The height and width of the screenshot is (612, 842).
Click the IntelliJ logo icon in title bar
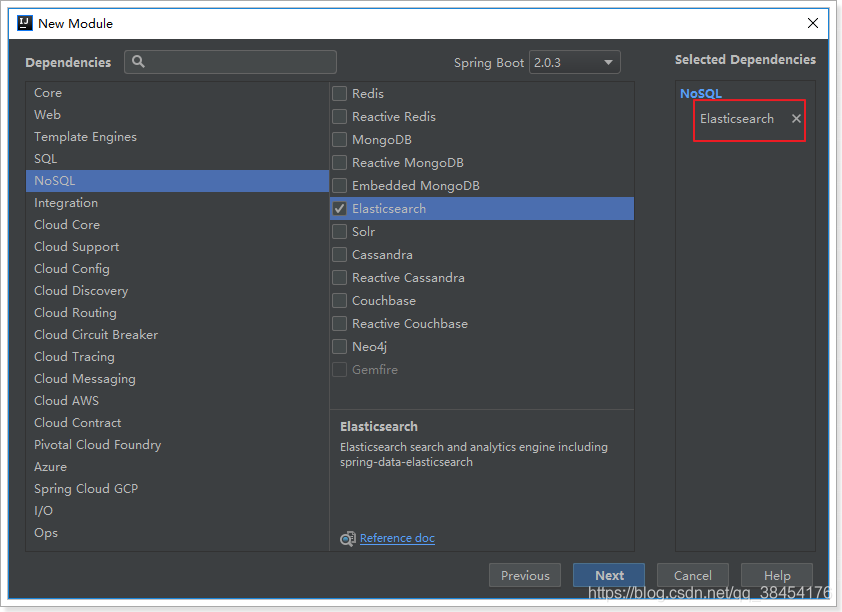25,24
